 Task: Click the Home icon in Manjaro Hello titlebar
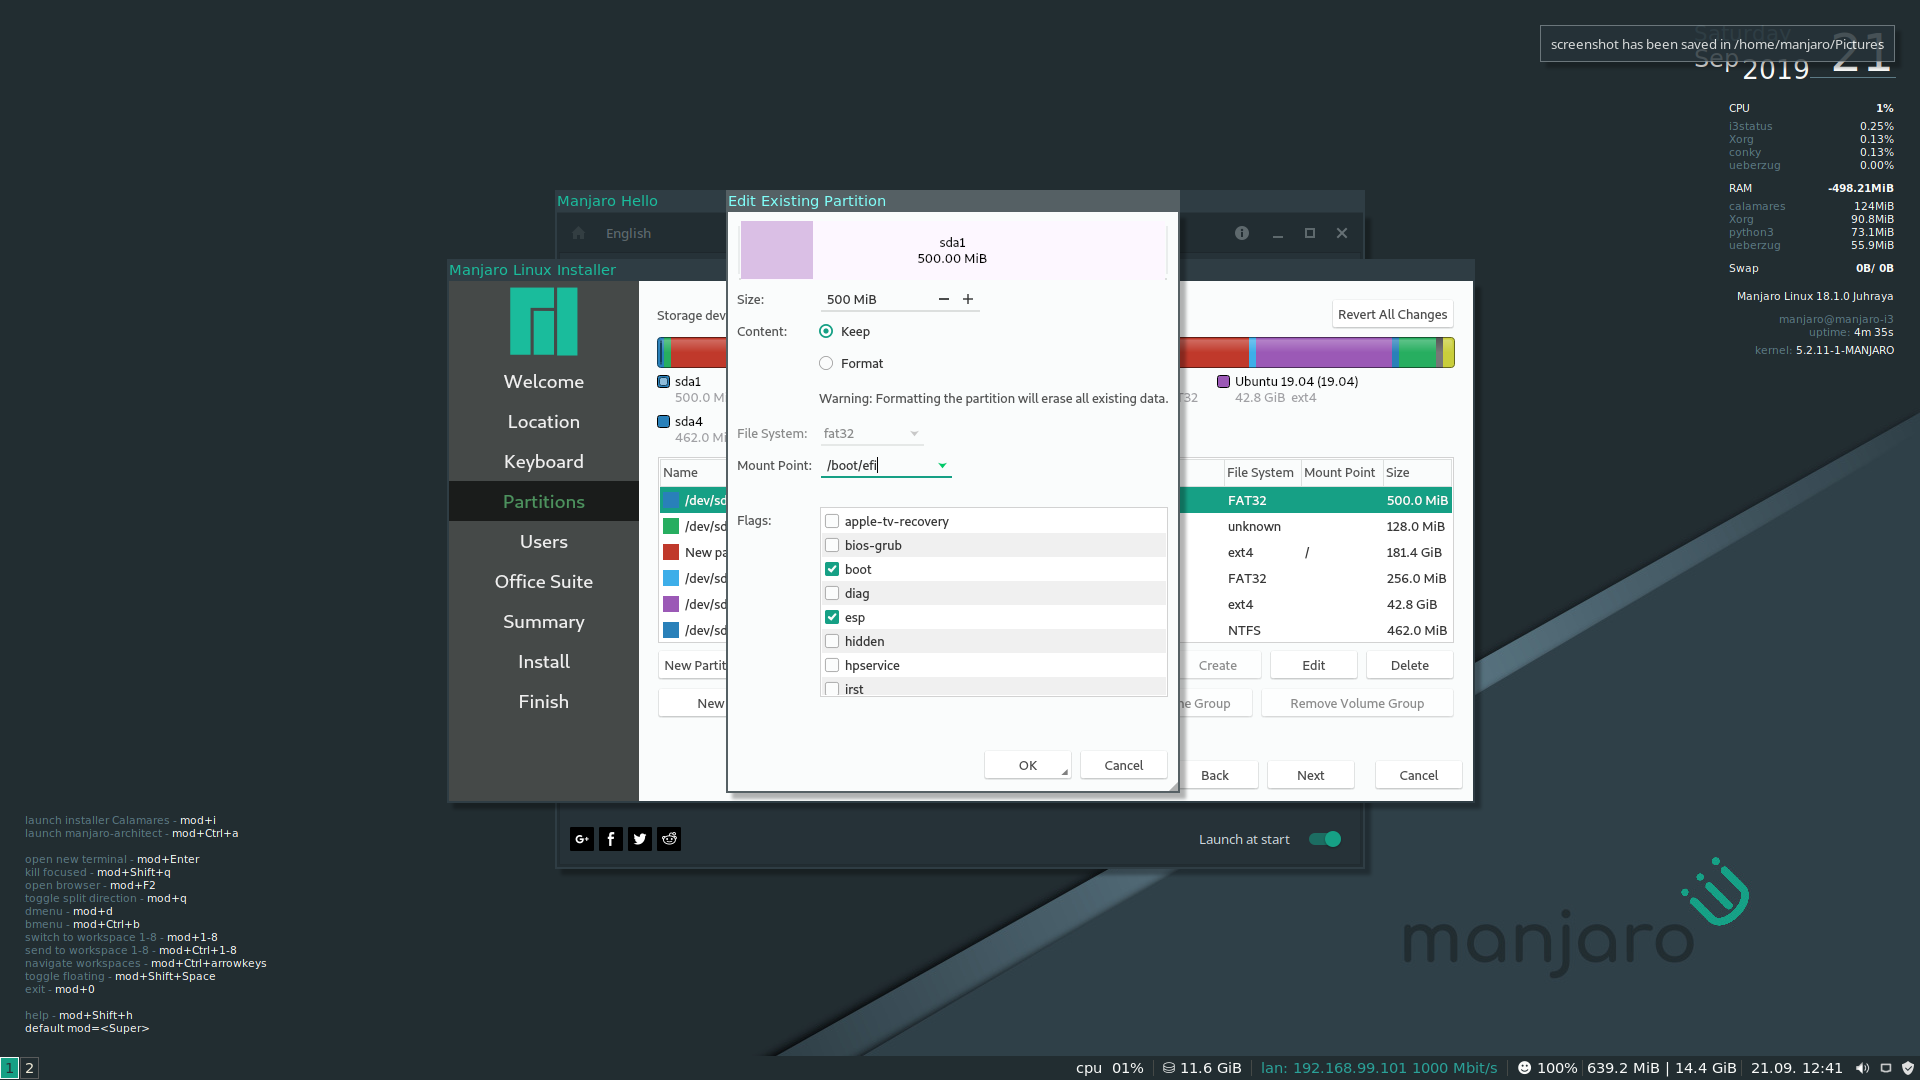pos(578,233)
